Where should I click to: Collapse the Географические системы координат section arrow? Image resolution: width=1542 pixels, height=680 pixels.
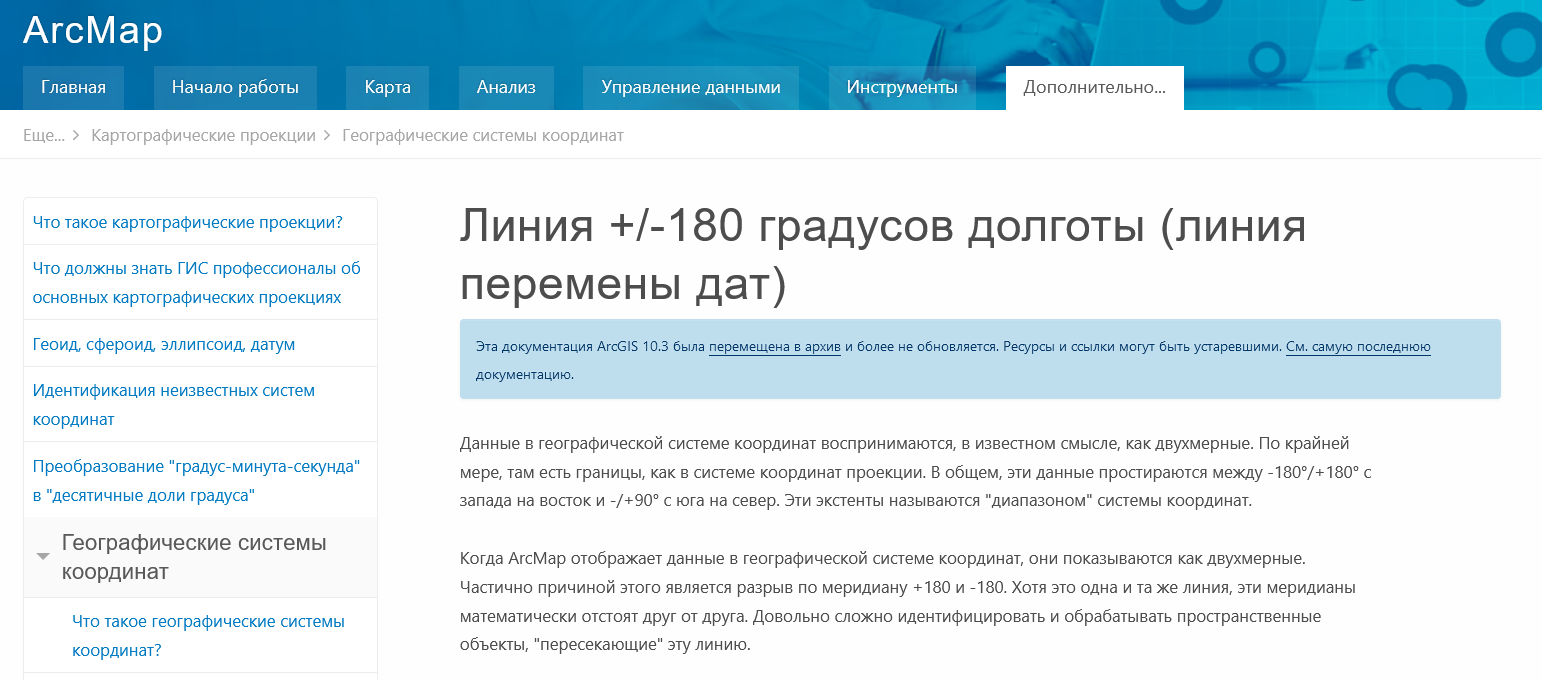(x=43, y=556)
